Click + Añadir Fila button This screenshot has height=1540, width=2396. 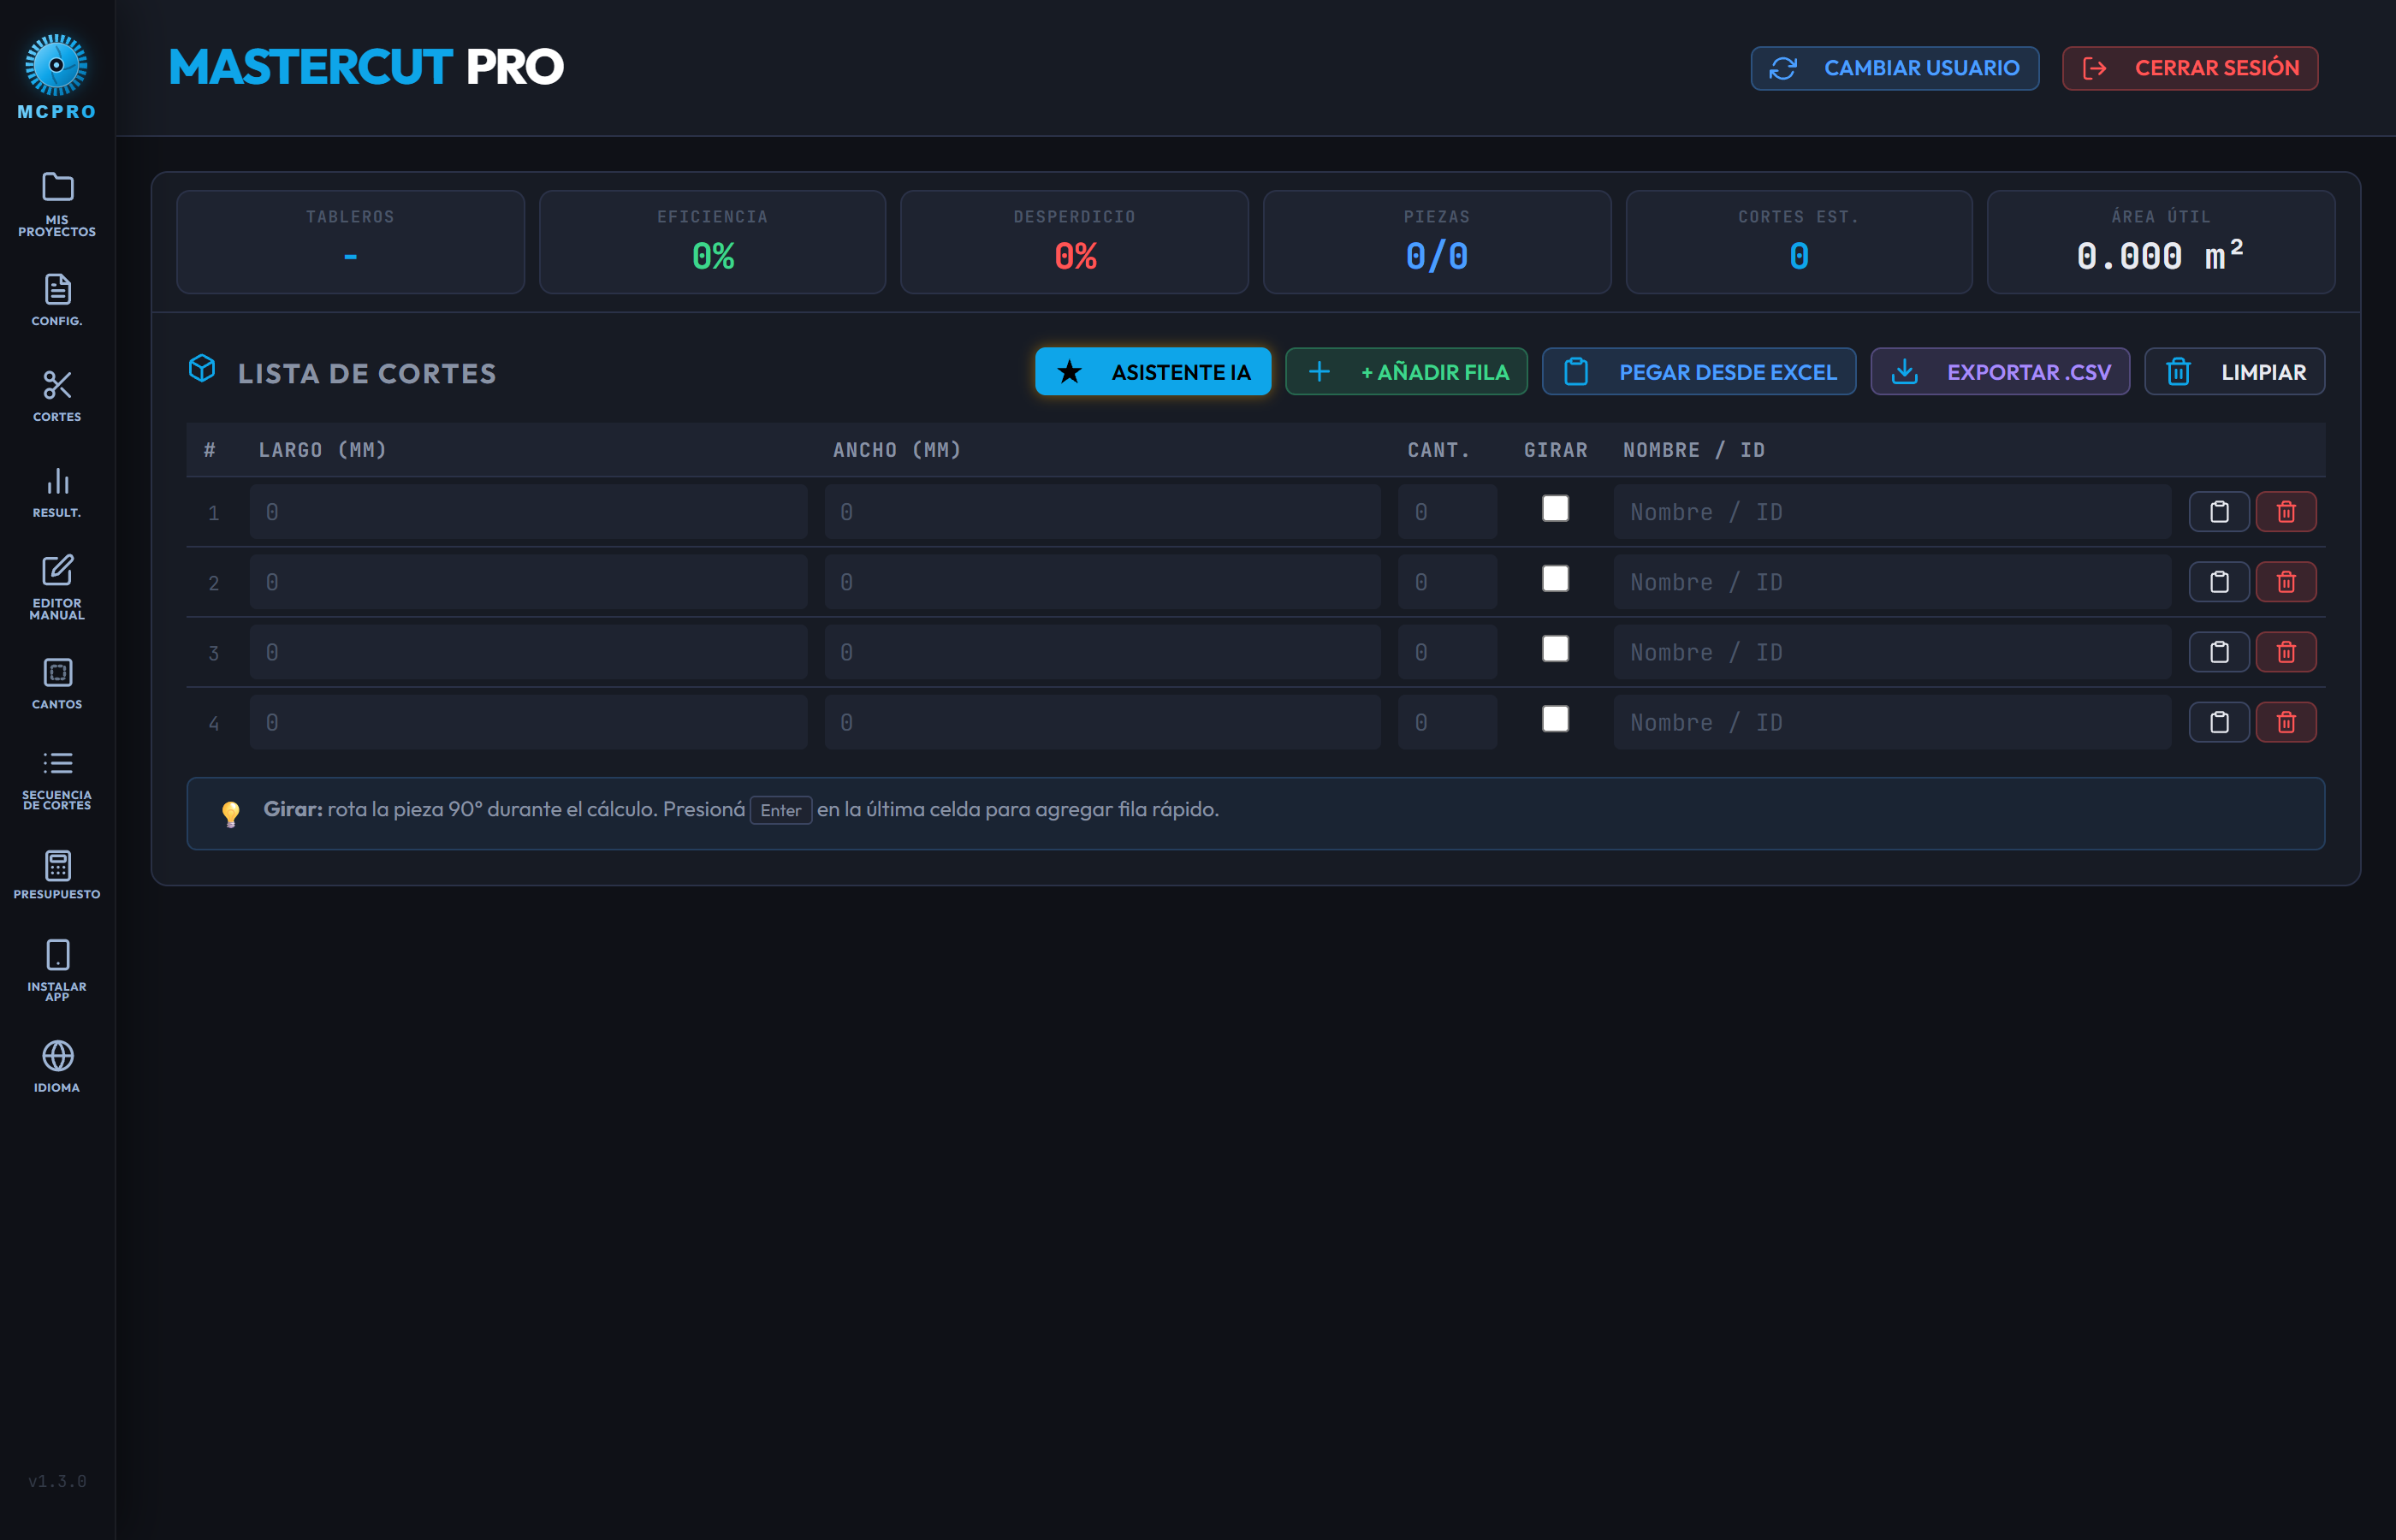click(x=1406, y=372)
